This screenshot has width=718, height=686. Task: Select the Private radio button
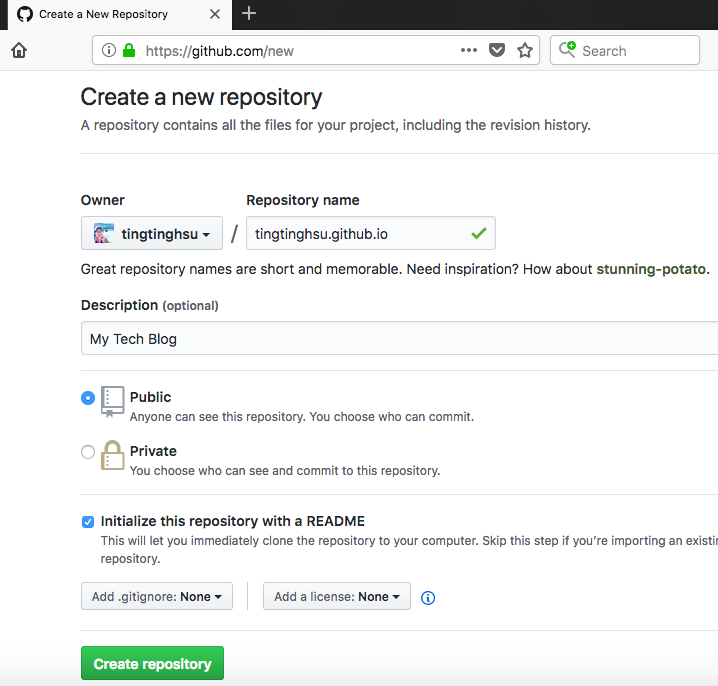coord(88,452)
